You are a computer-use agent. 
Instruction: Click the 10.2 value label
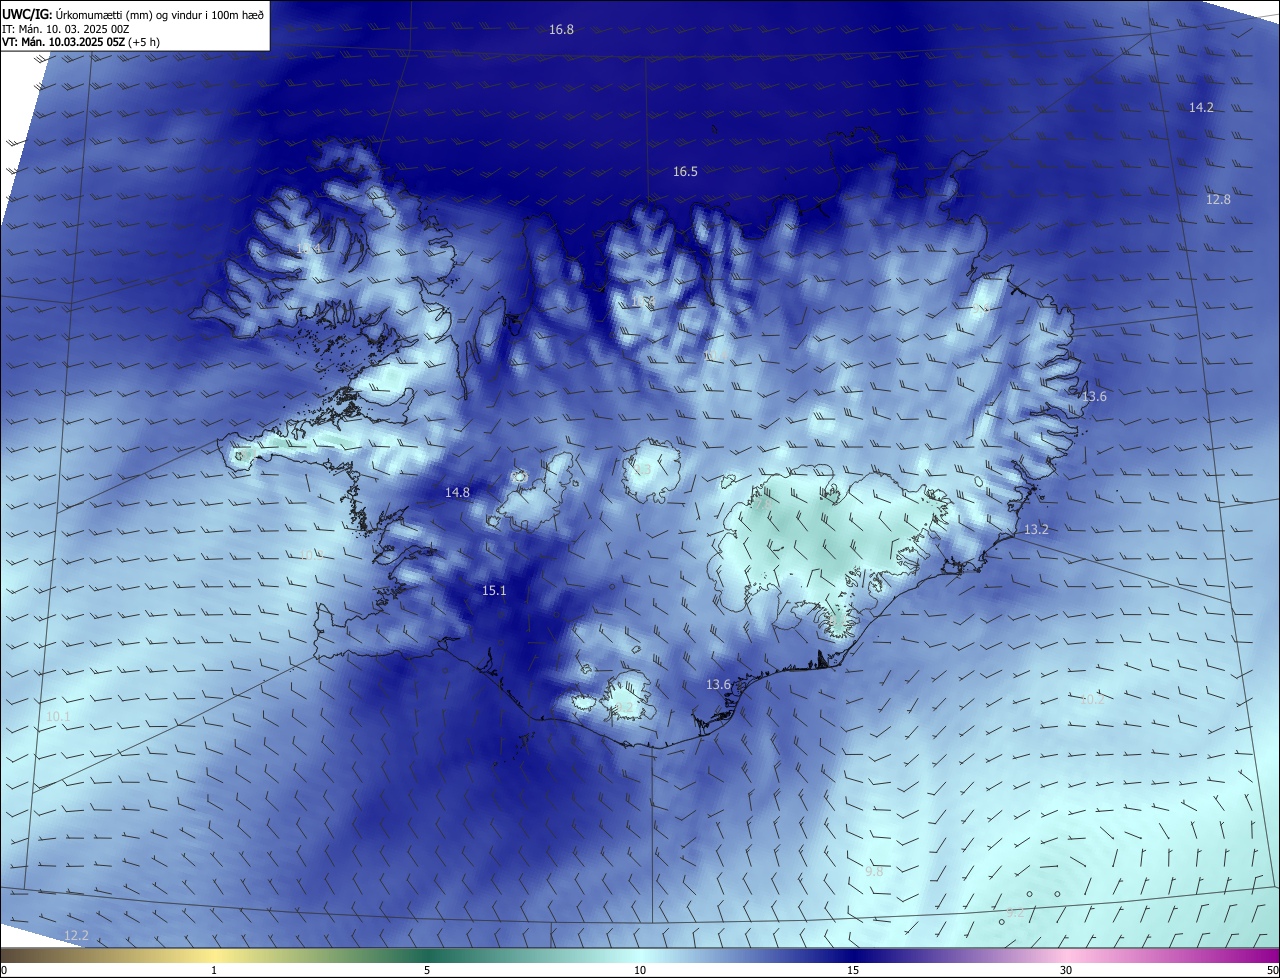pyautogui.click(x=1092, y=699)
